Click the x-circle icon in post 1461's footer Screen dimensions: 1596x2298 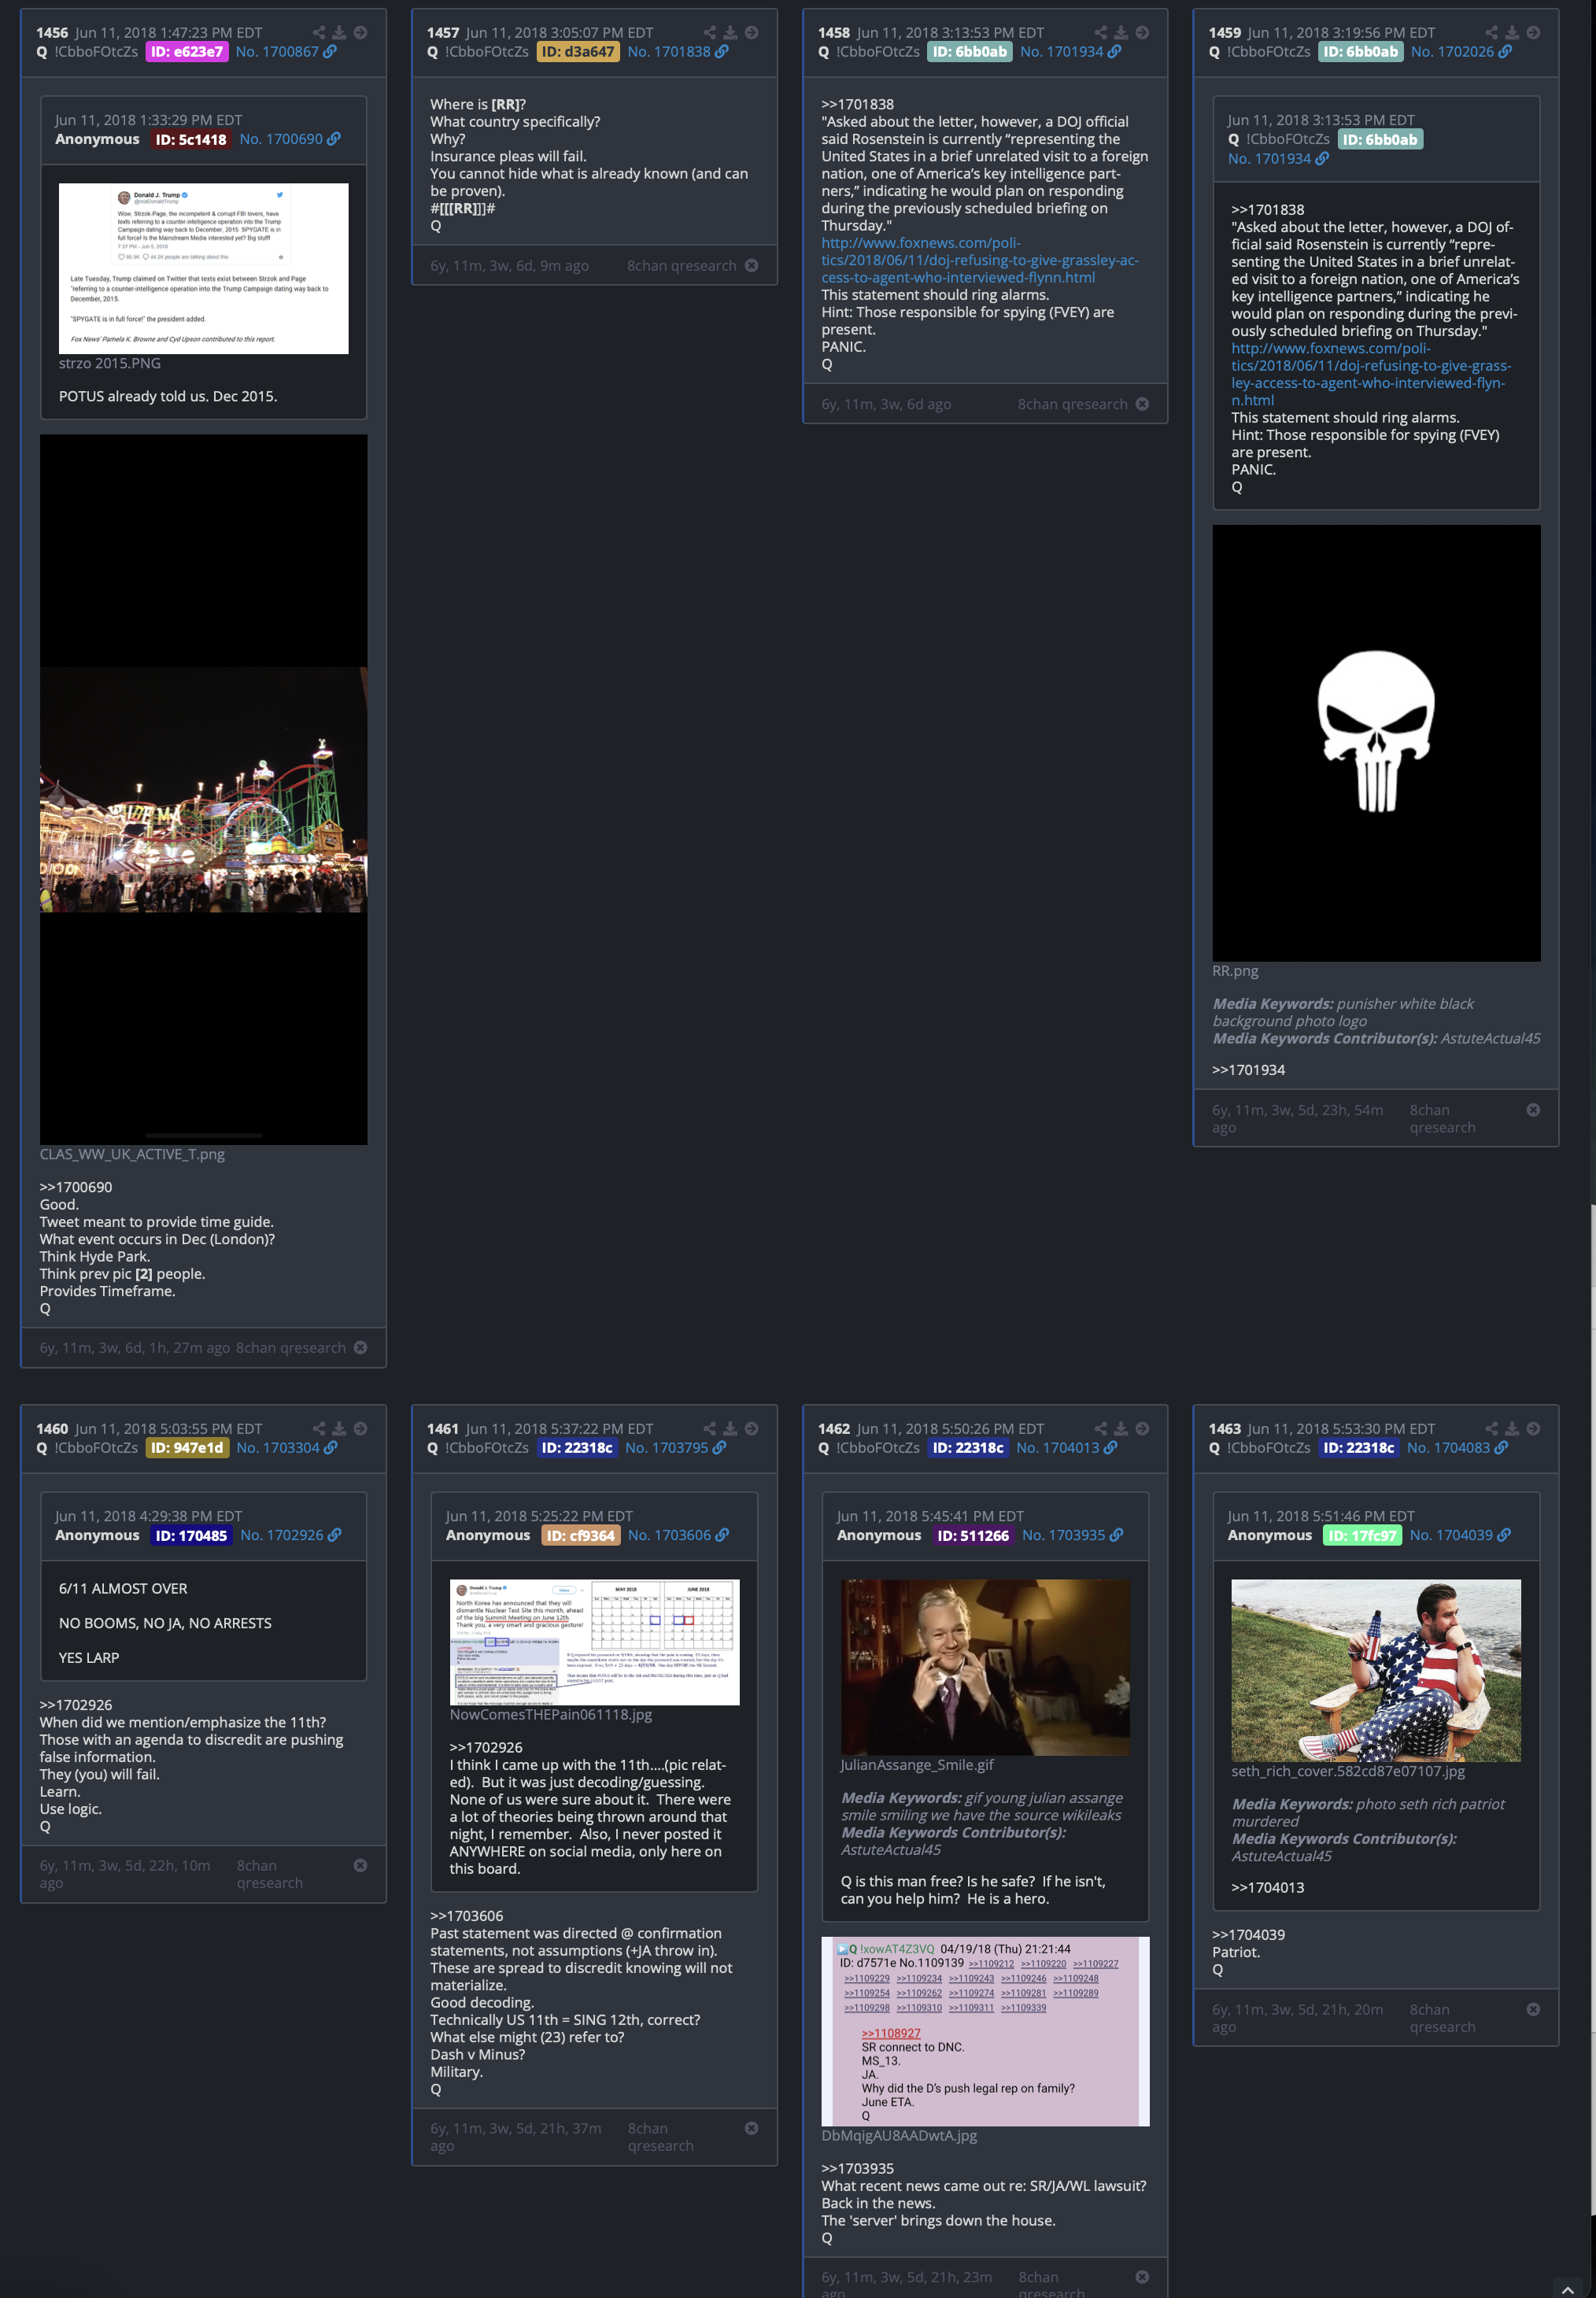(x=751, y=2129)
